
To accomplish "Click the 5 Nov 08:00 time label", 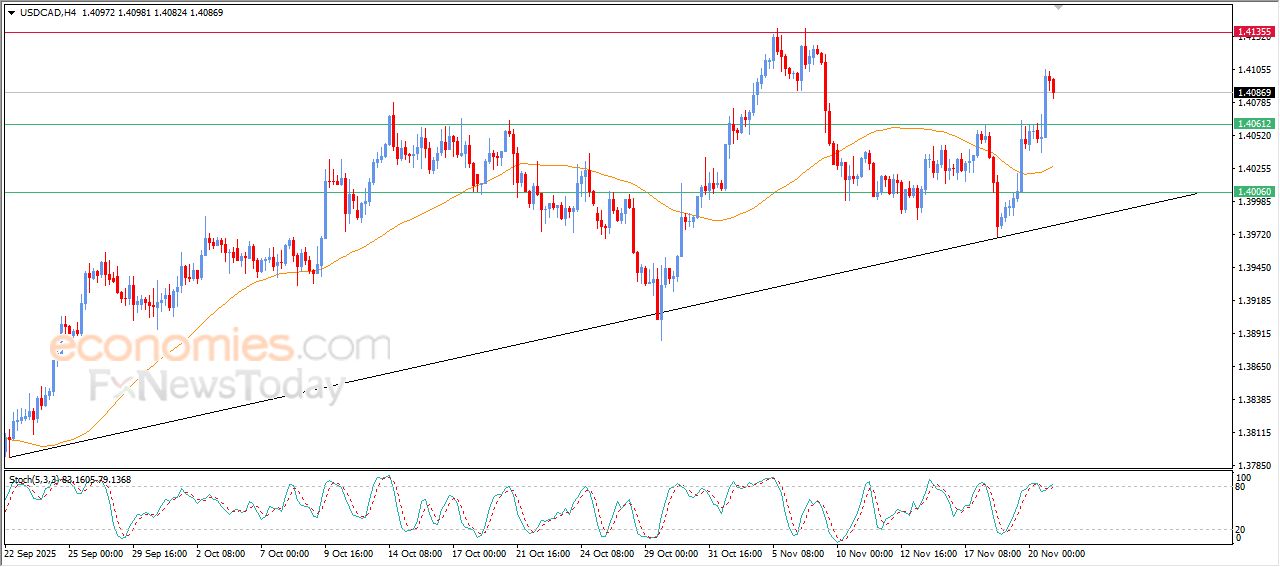I will (797, 553).
